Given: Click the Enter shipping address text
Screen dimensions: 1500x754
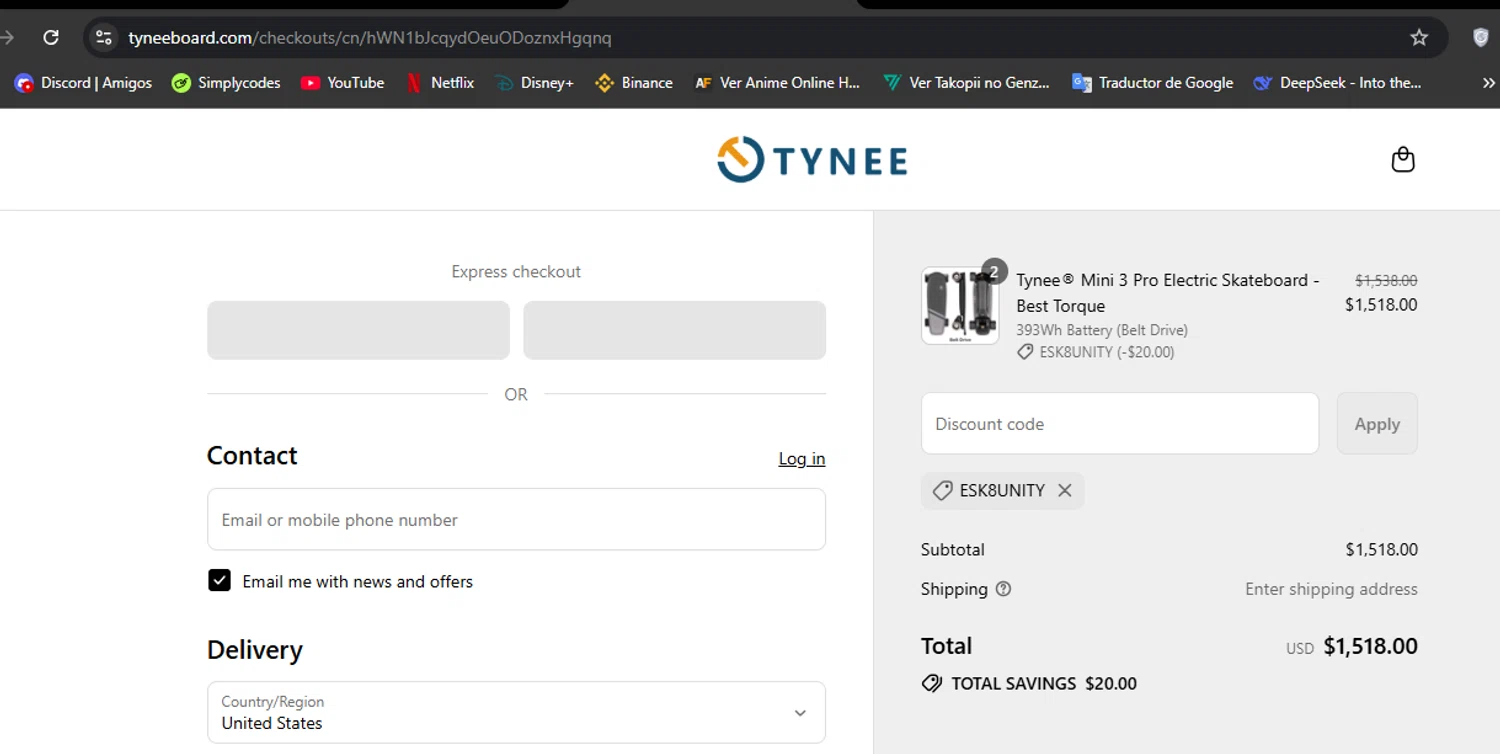Looking at the screenshot, I should point(1331,589).
